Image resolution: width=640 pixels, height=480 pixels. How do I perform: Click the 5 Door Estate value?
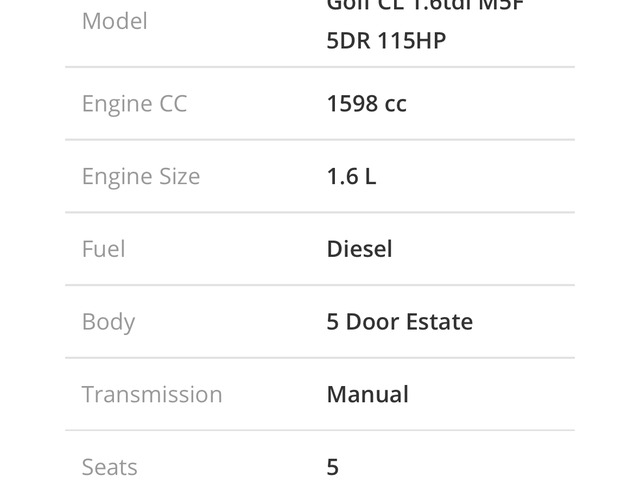[x=399, y=322]
